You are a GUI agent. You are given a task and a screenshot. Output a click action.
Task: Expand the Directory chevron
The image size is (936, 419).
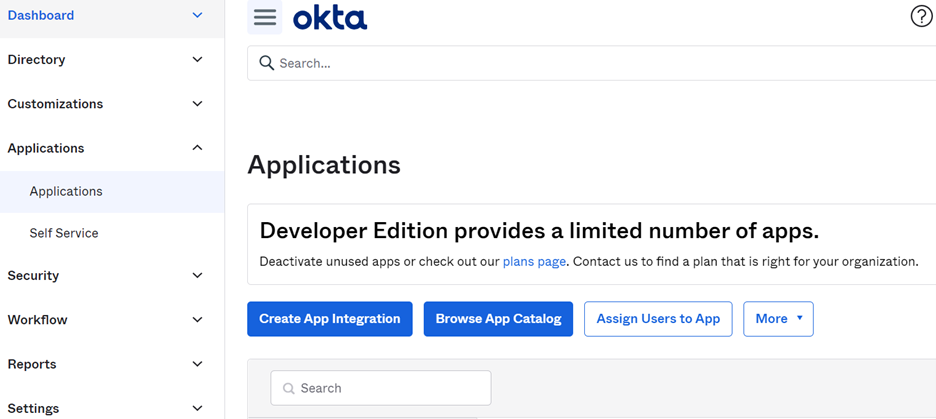coord(197,60)
